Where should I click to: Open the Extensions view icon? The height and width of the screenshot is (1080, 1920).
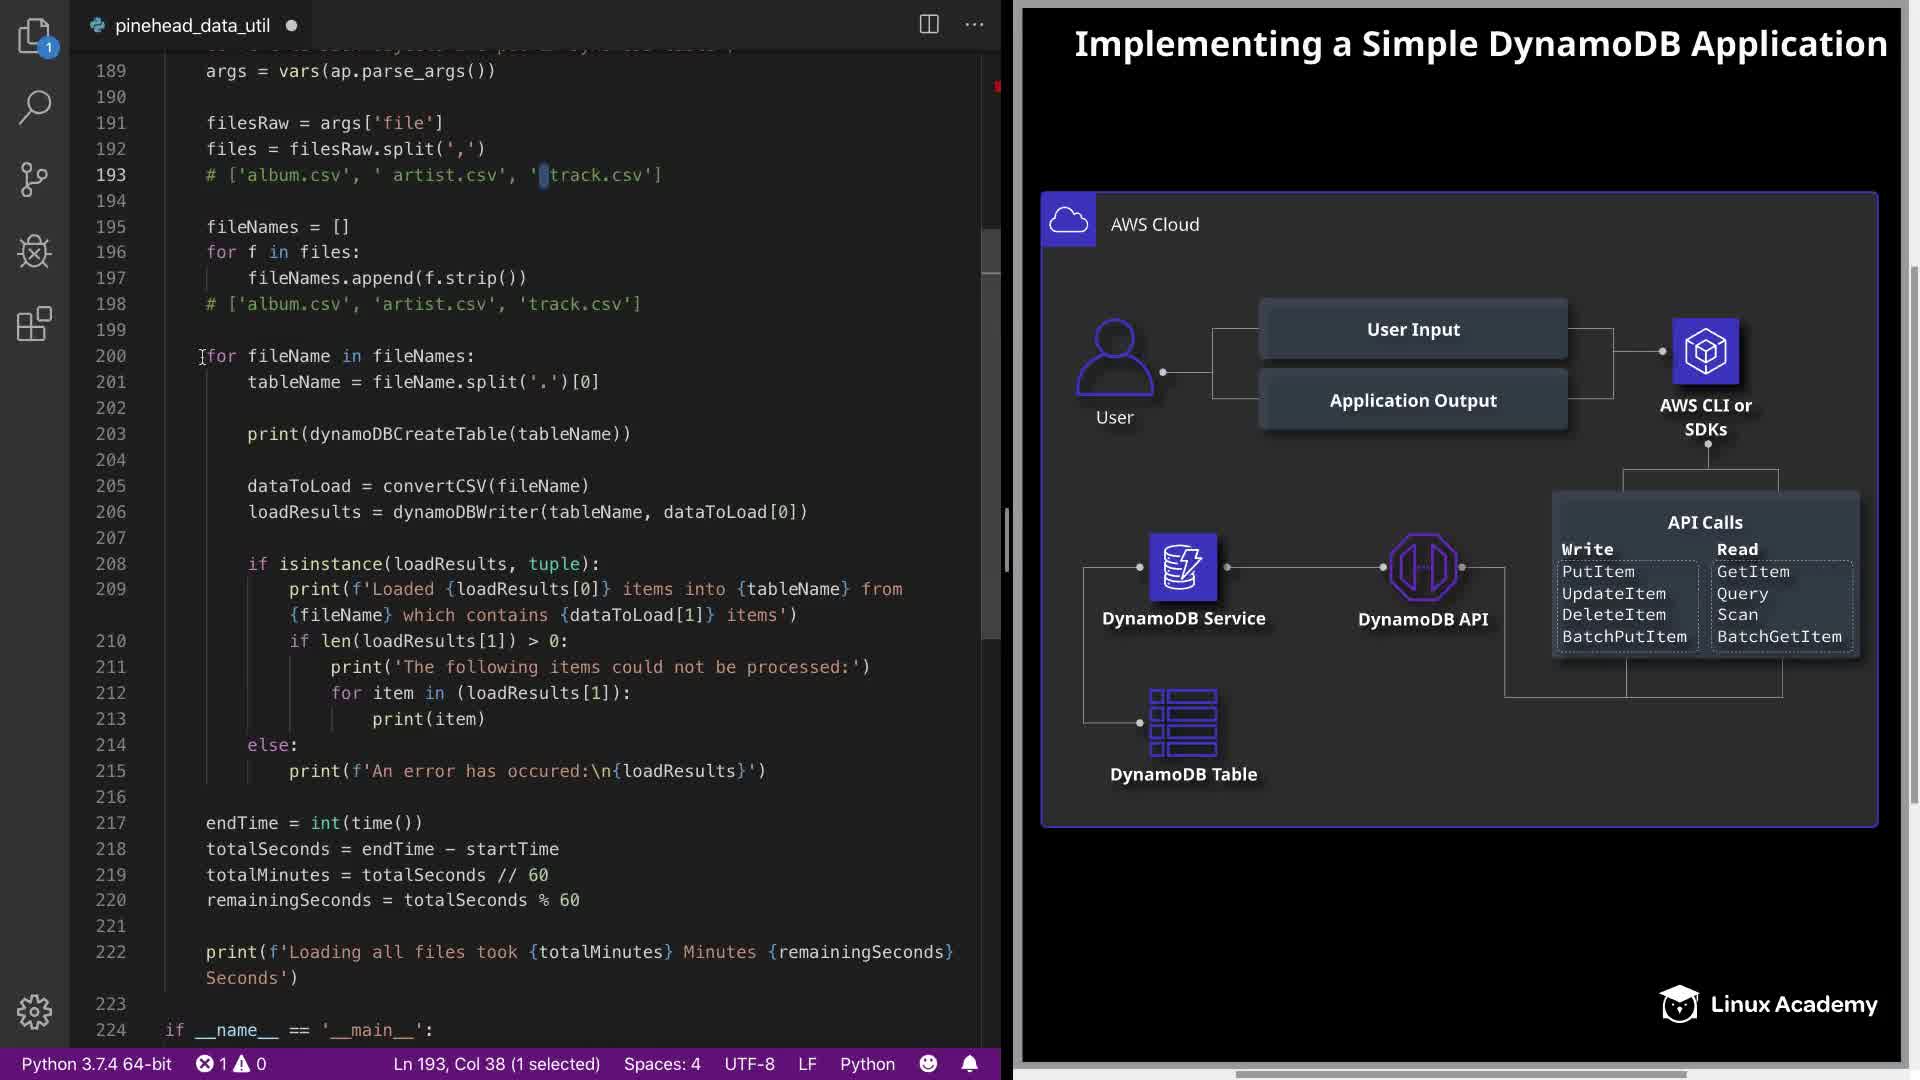pyautogui.click(x=34, y=324)
